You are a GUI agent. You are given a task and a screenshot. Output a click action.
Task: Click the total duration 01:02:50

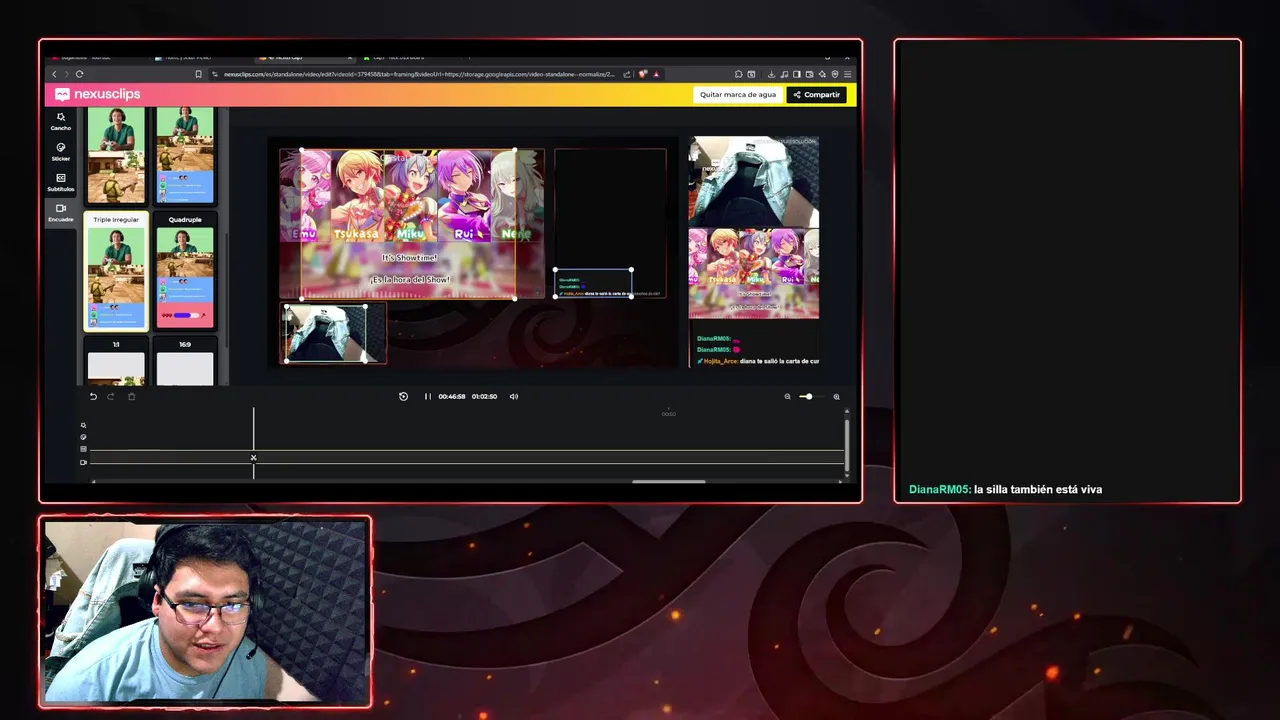point(484,397)
